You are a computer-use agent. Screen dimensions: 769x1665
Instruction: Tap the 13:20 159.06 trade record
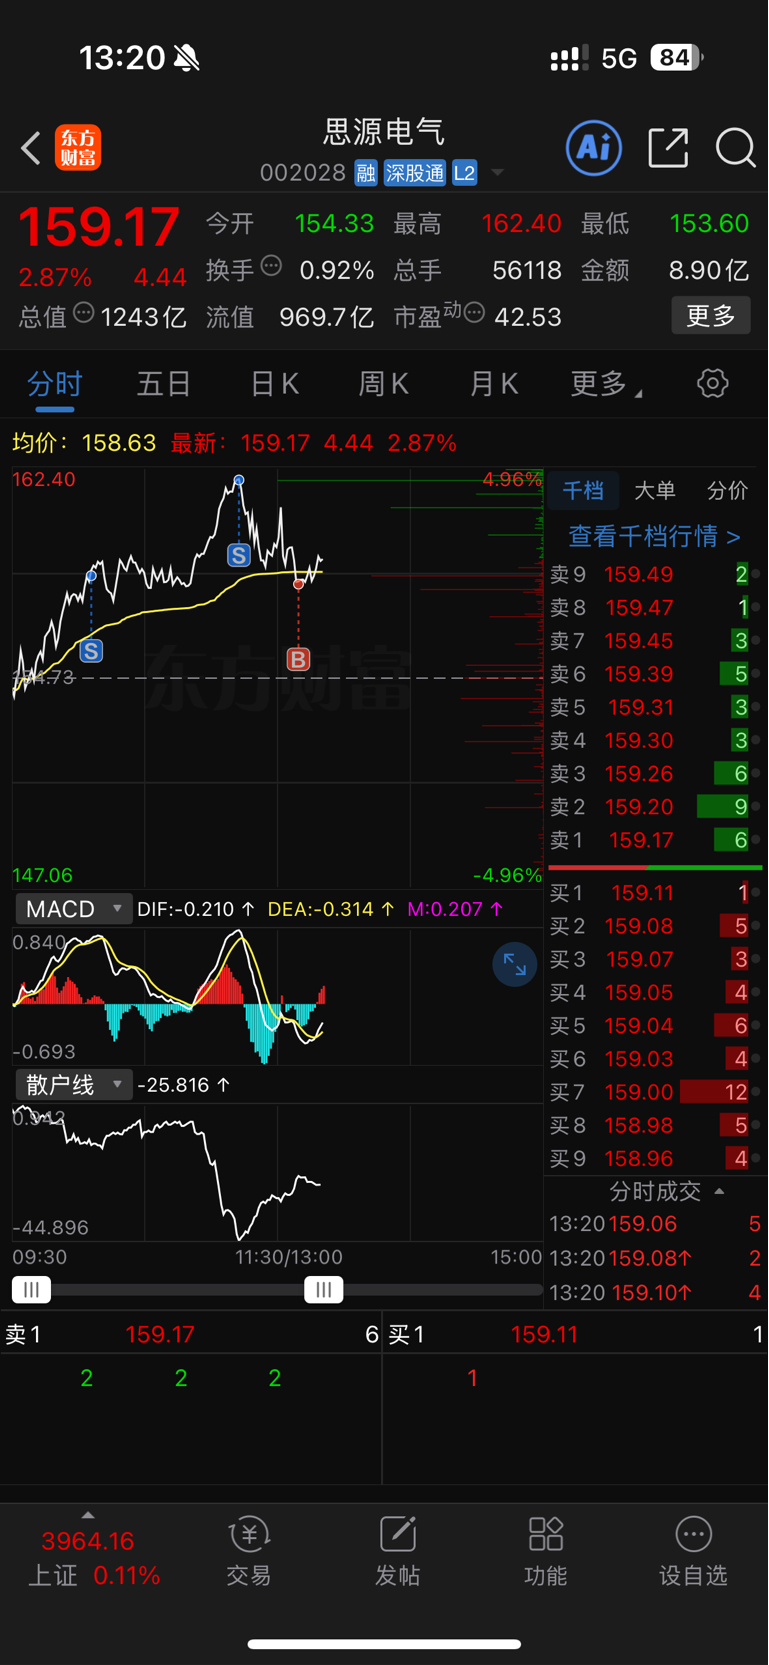click(x=655, y=1224)
